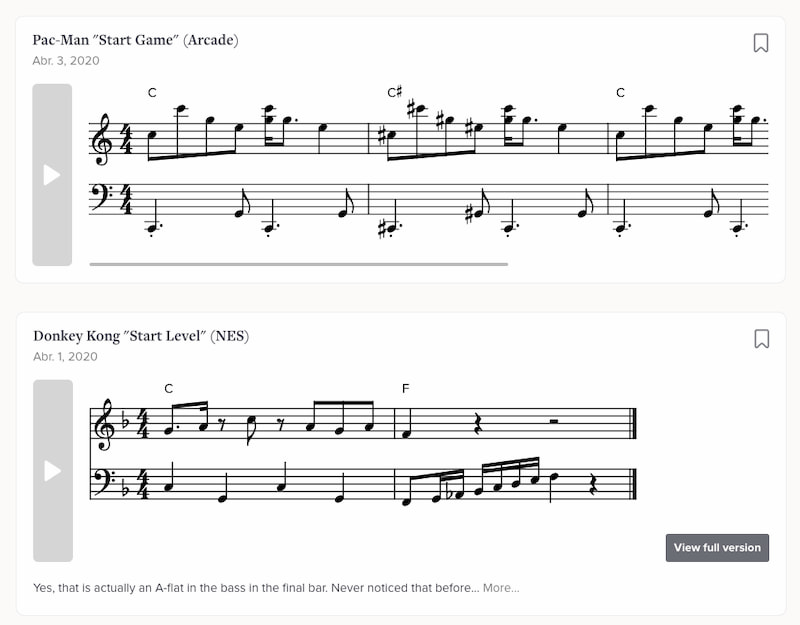The width and height of the screenshot is (800, 625).
Task: Click the Abr. 1, 2020 date
Action: click(66, 356)
